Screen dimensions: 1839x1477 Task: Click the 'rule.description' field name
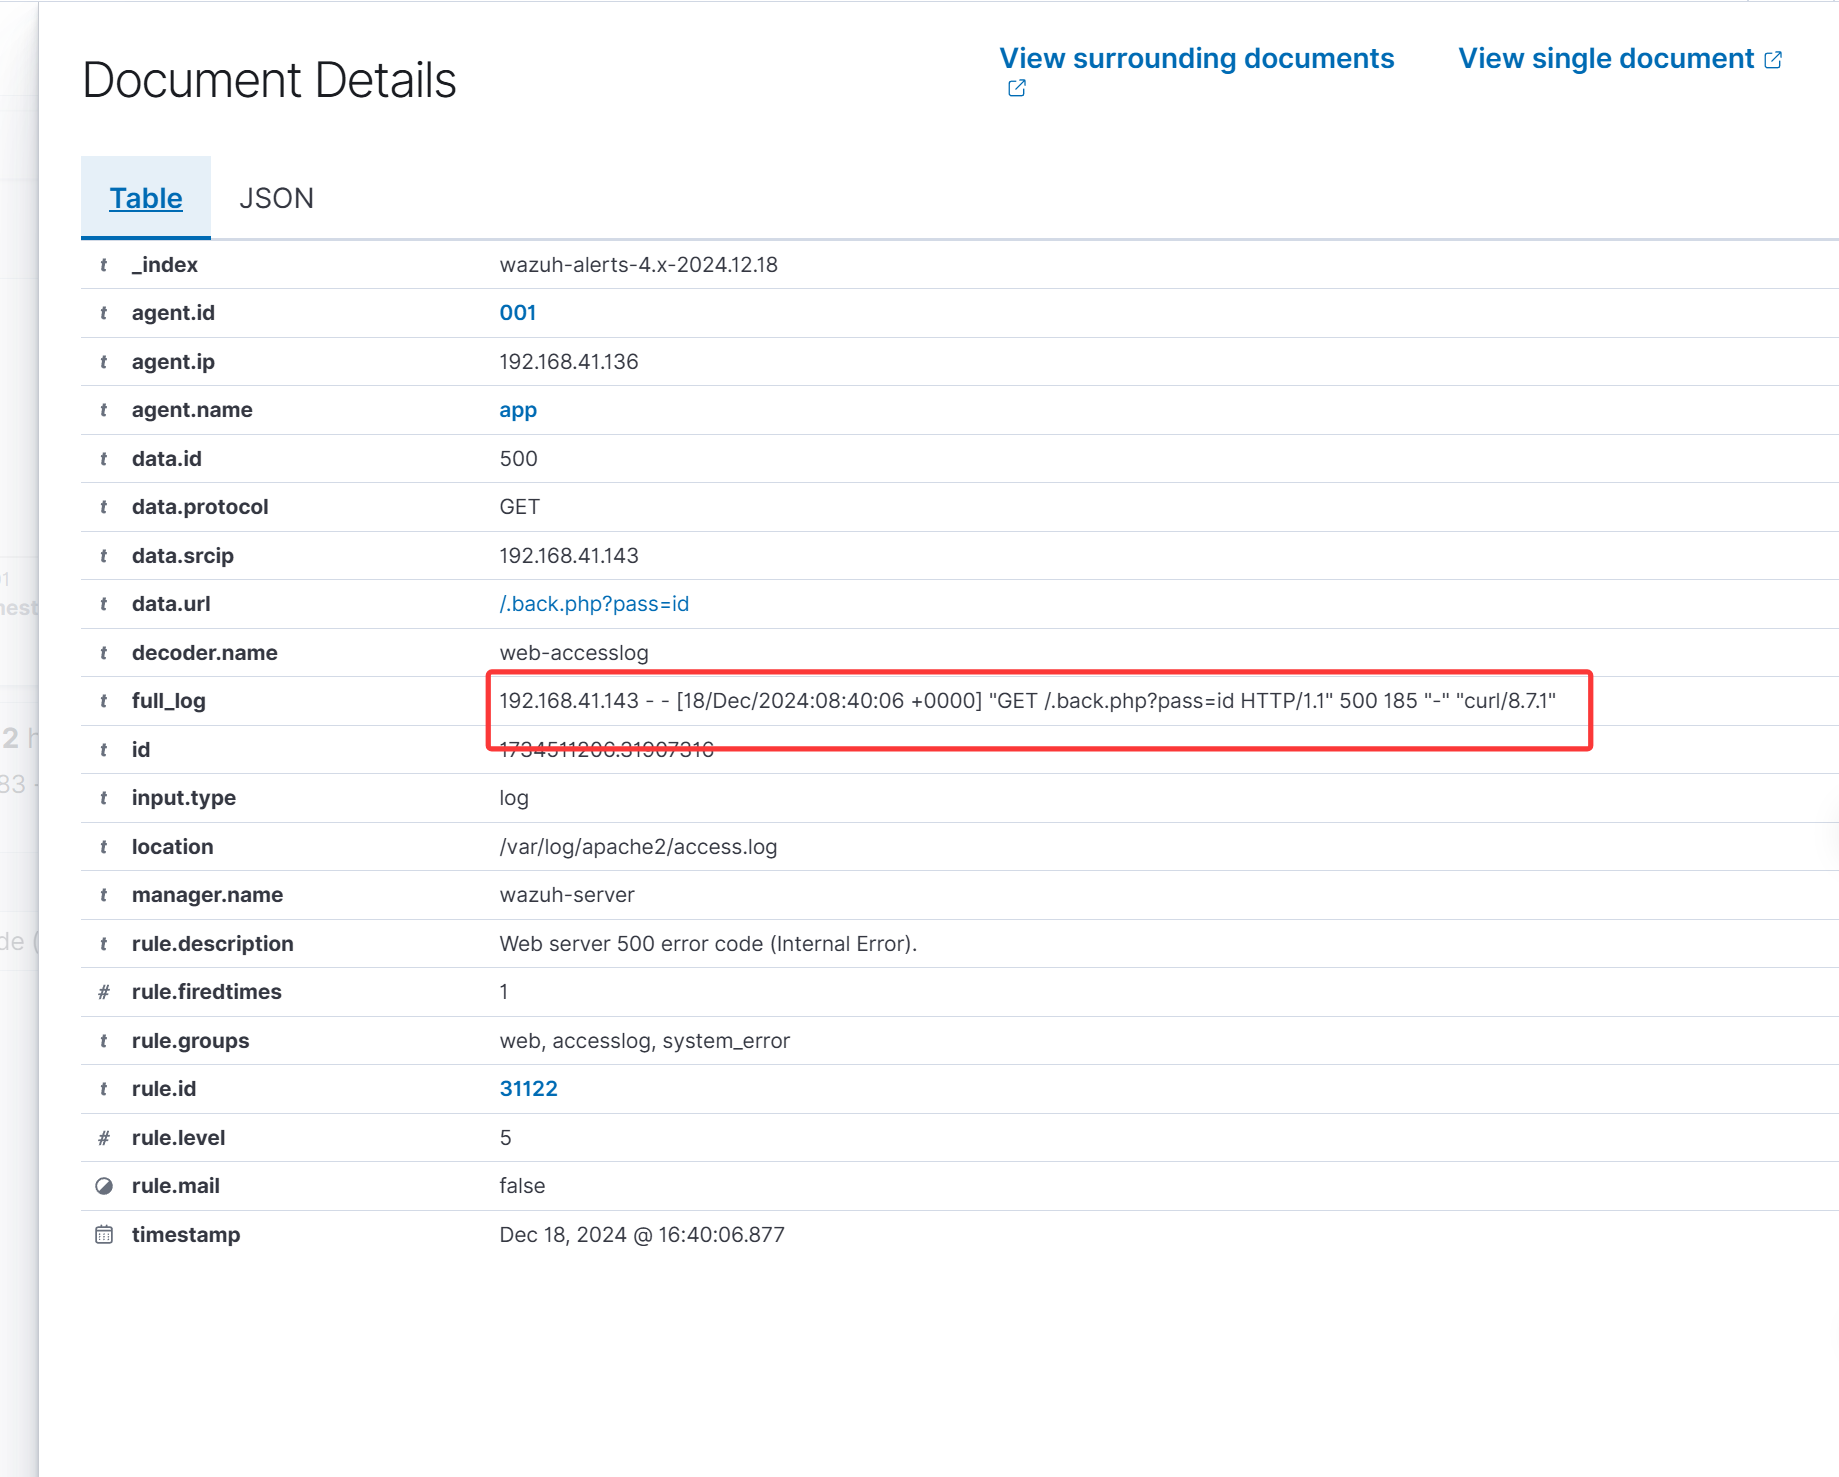(212, 944)
